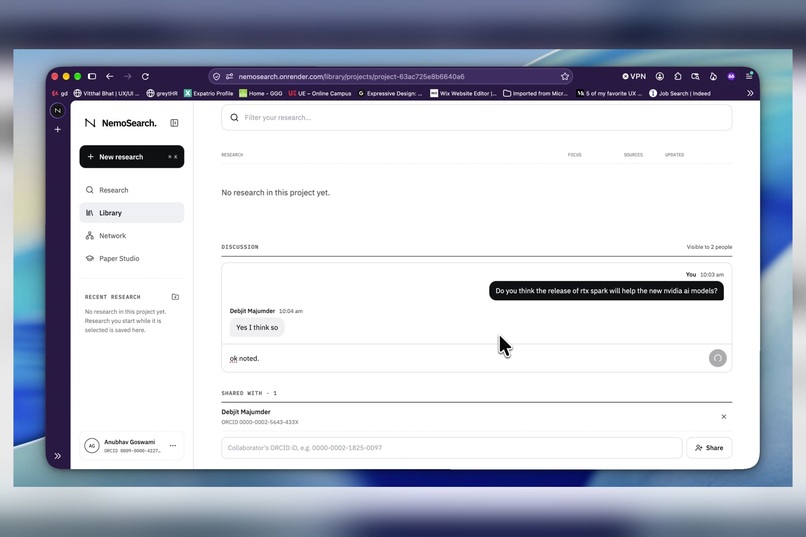This screenshot has width=806, height=537.
Task: Click the search magnifier in filter bar
Action: click(x=234, y=118)
